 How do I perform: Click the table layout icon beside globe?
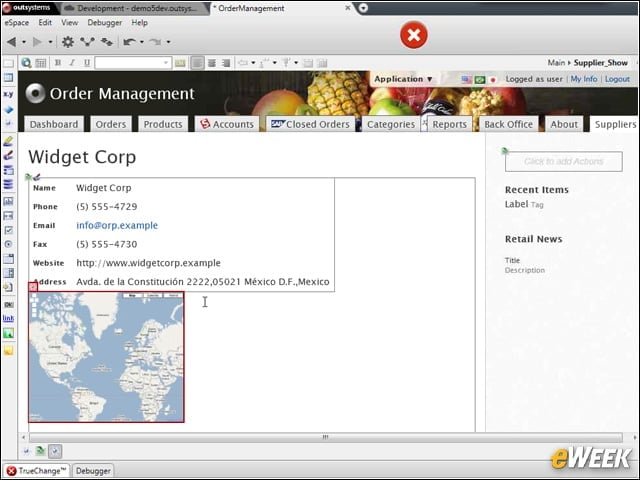(x=40, y=63)
